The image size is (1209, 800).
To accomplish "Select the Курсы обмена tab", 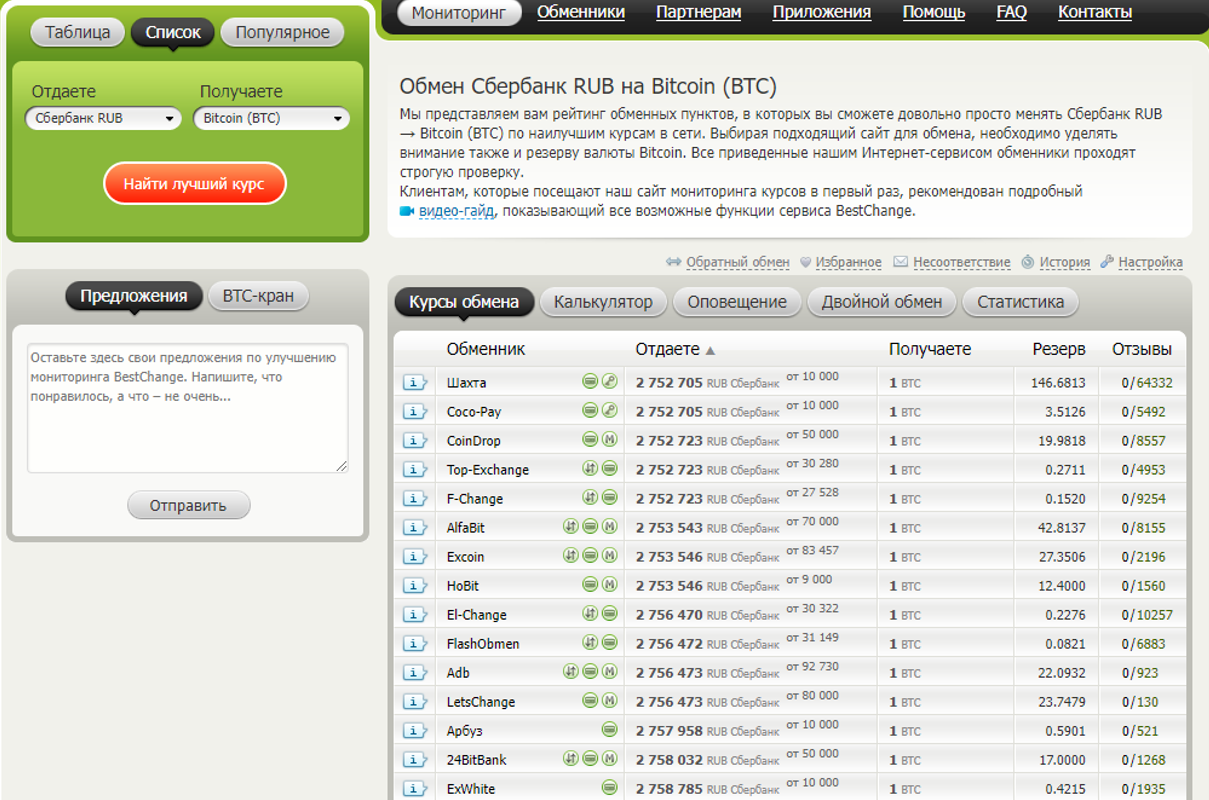I will 464,302.
